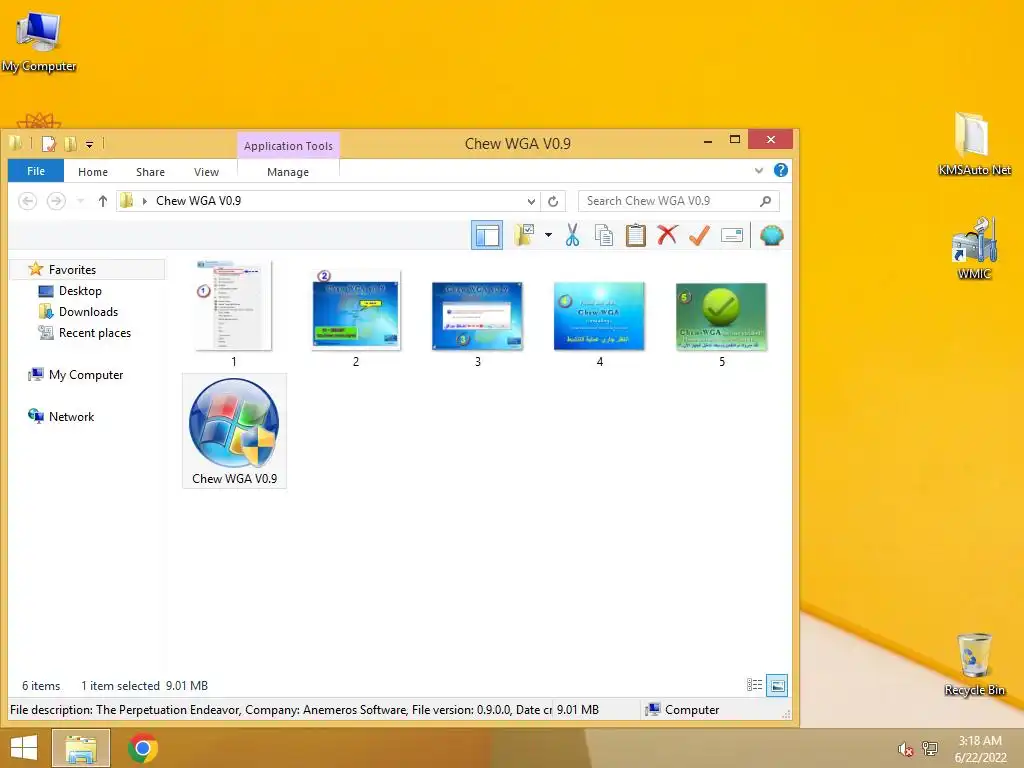
Task: Click File Explorer on the taskbar
Action: point(81,748)
